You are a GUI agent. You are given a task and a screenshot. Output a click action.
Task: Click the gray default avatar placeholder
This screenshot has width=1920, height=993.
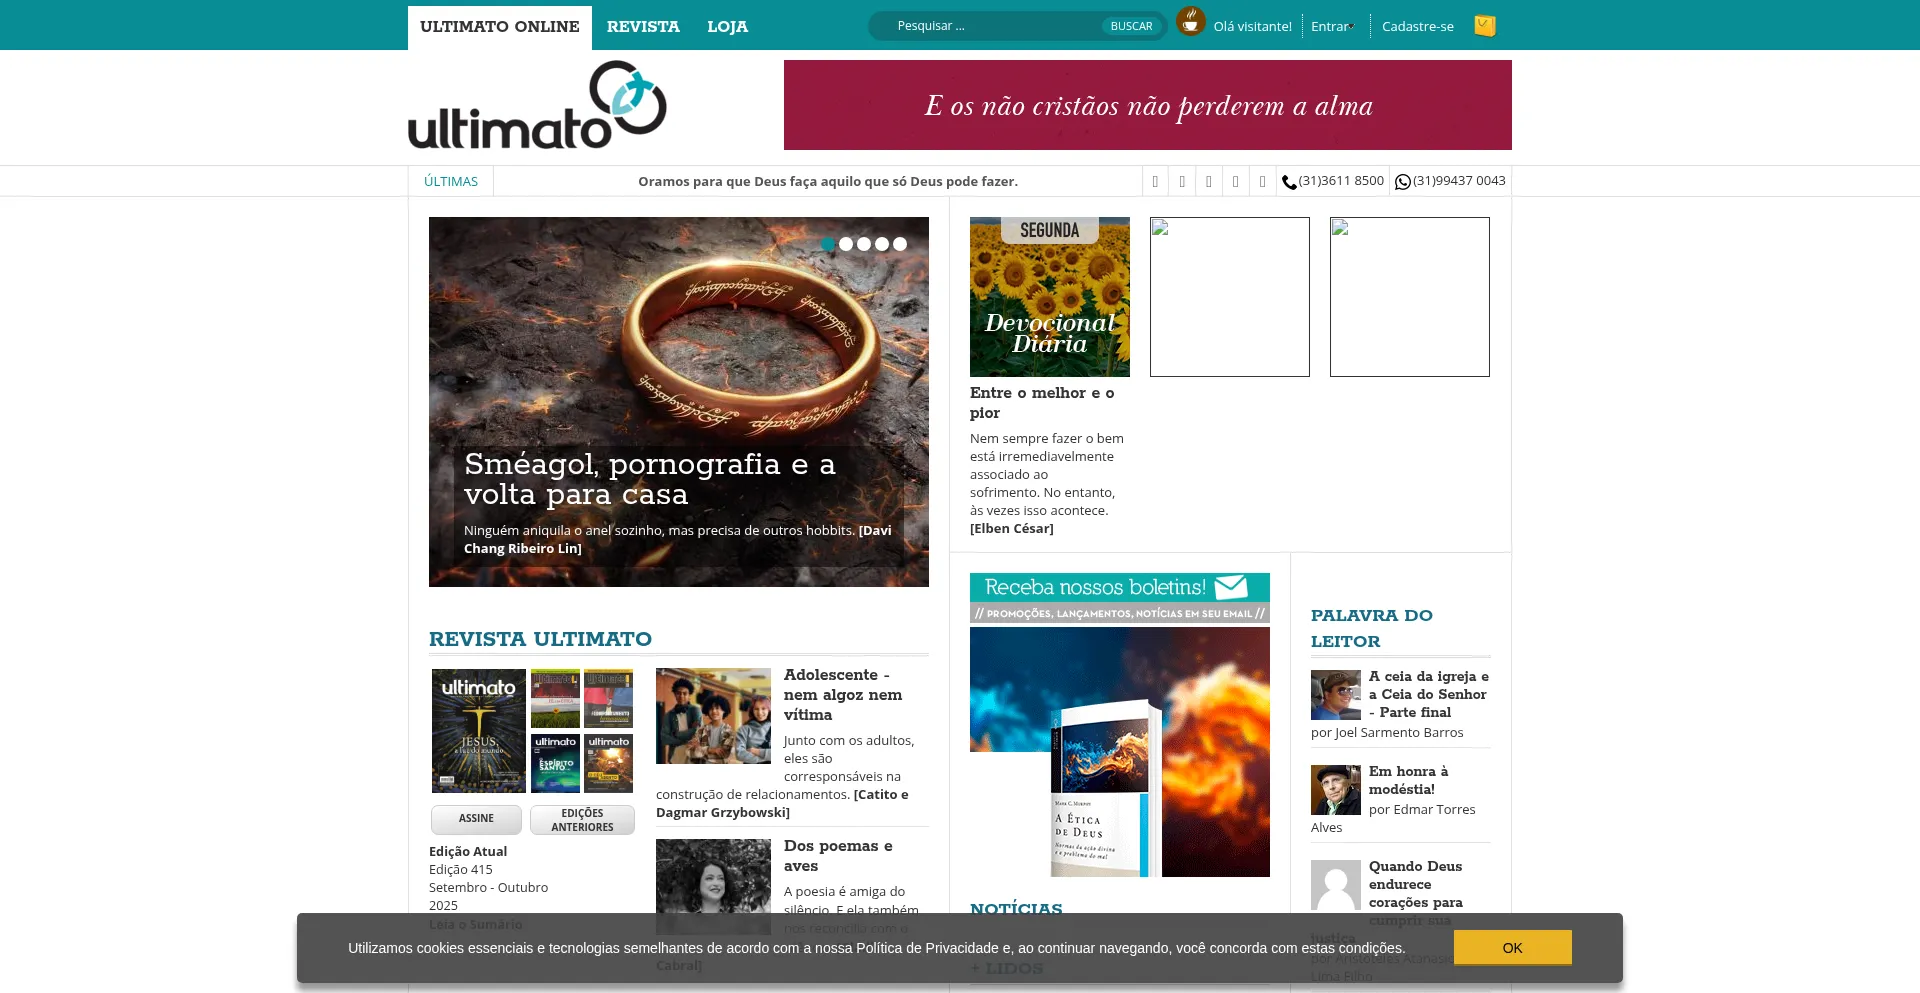pos(1336,885)
